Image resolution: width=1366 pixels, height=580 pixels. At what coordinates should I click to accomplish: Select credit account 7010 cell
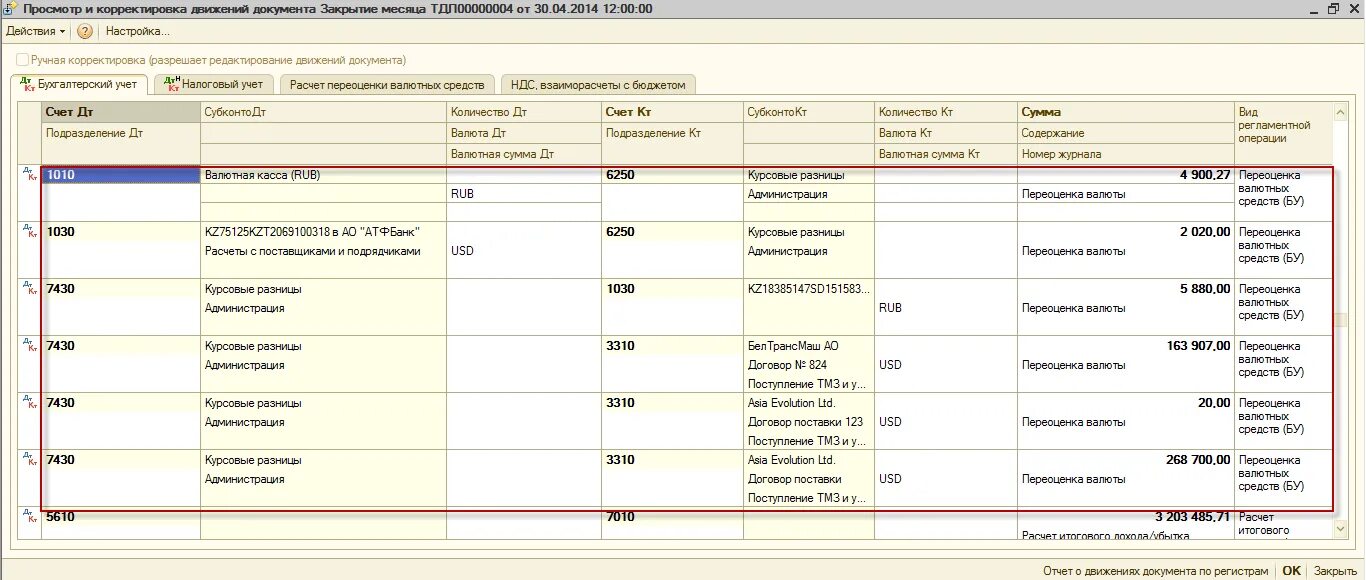672,517
